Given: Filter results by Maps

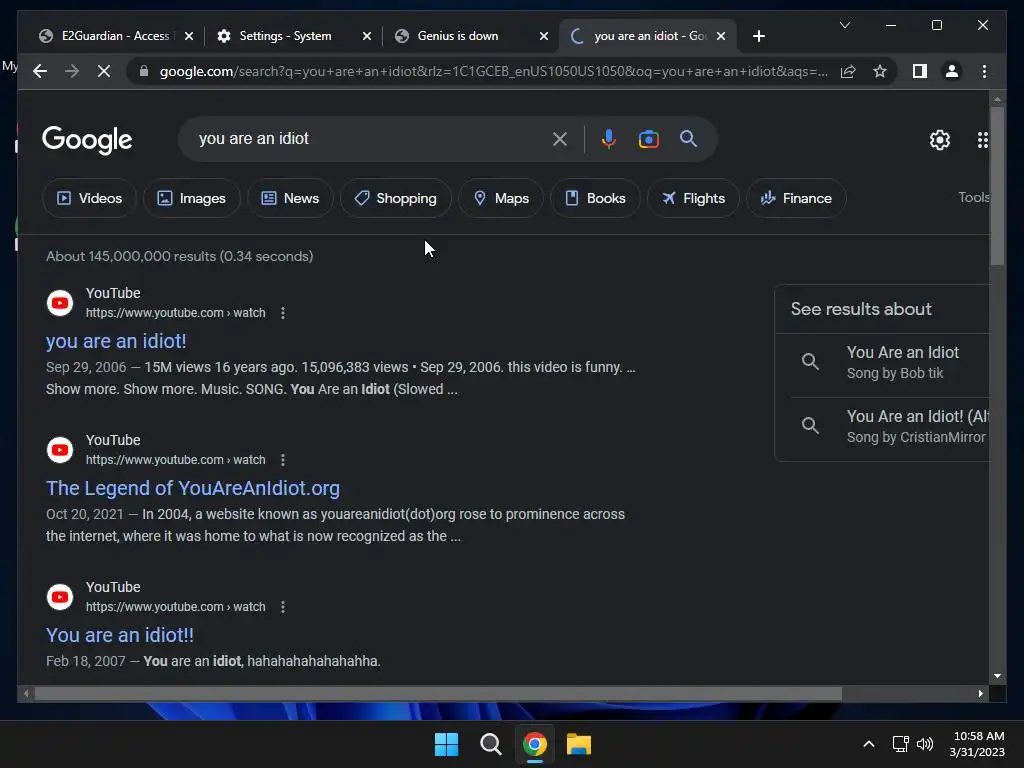Looking at the screenshot, I should pyautogui.click(x=501, y=198).
